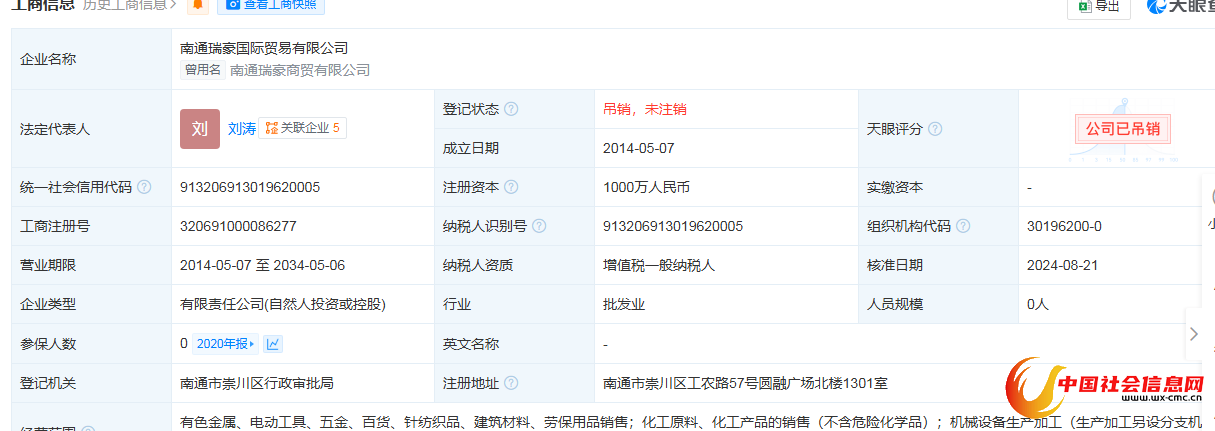
Task: Click help icon next to 登记状态
Action: coord(511,109)
